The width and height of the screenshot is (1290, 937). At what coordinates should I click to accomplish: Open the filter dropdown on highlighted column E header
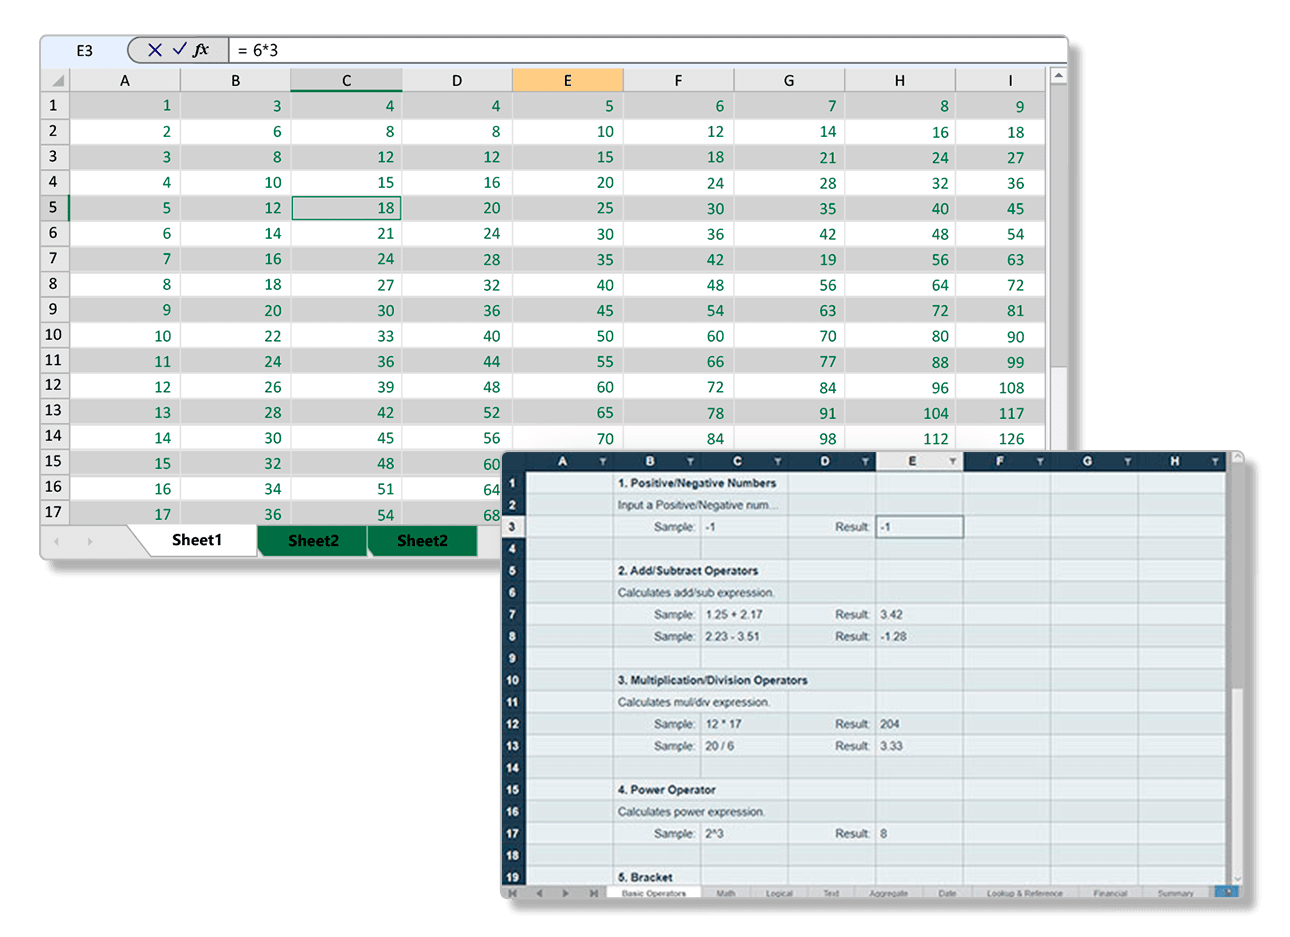(x=953, y=461)
